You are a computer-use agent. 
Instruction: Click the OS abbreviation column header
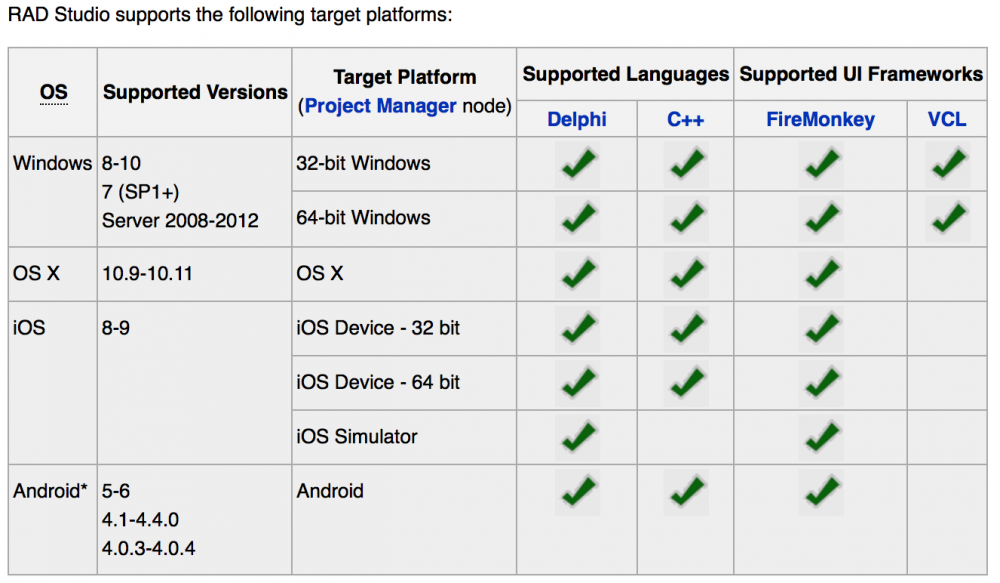coord(54,92)
